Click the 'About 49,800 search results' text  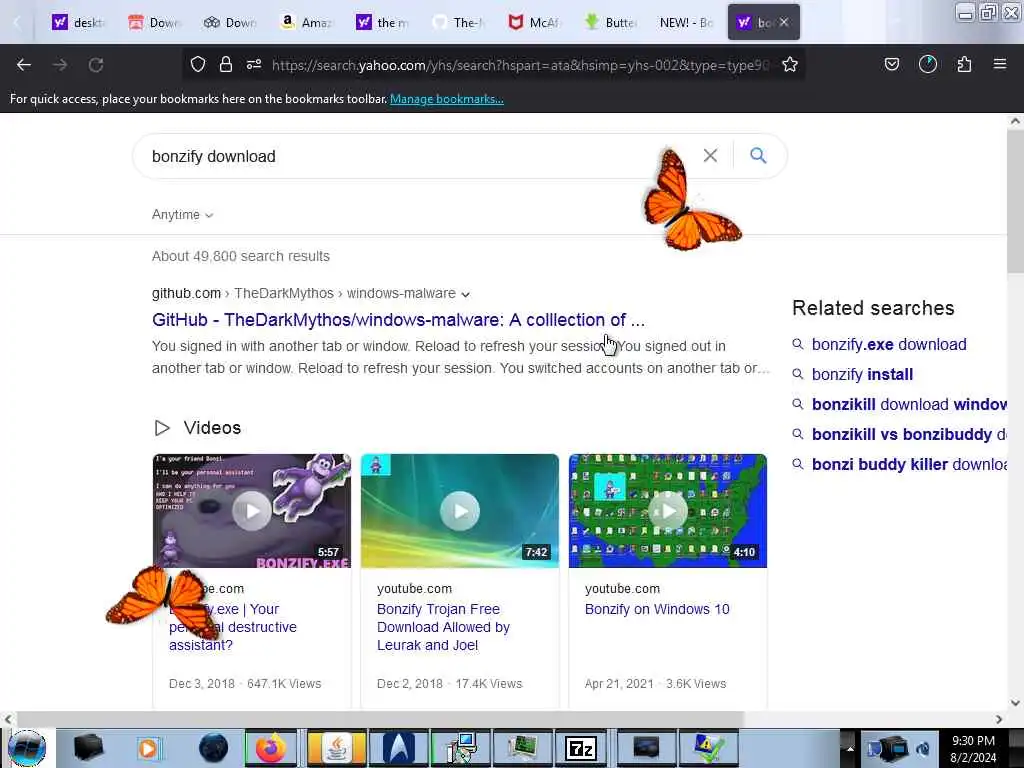pyautogui.click(x=241, y=256)
